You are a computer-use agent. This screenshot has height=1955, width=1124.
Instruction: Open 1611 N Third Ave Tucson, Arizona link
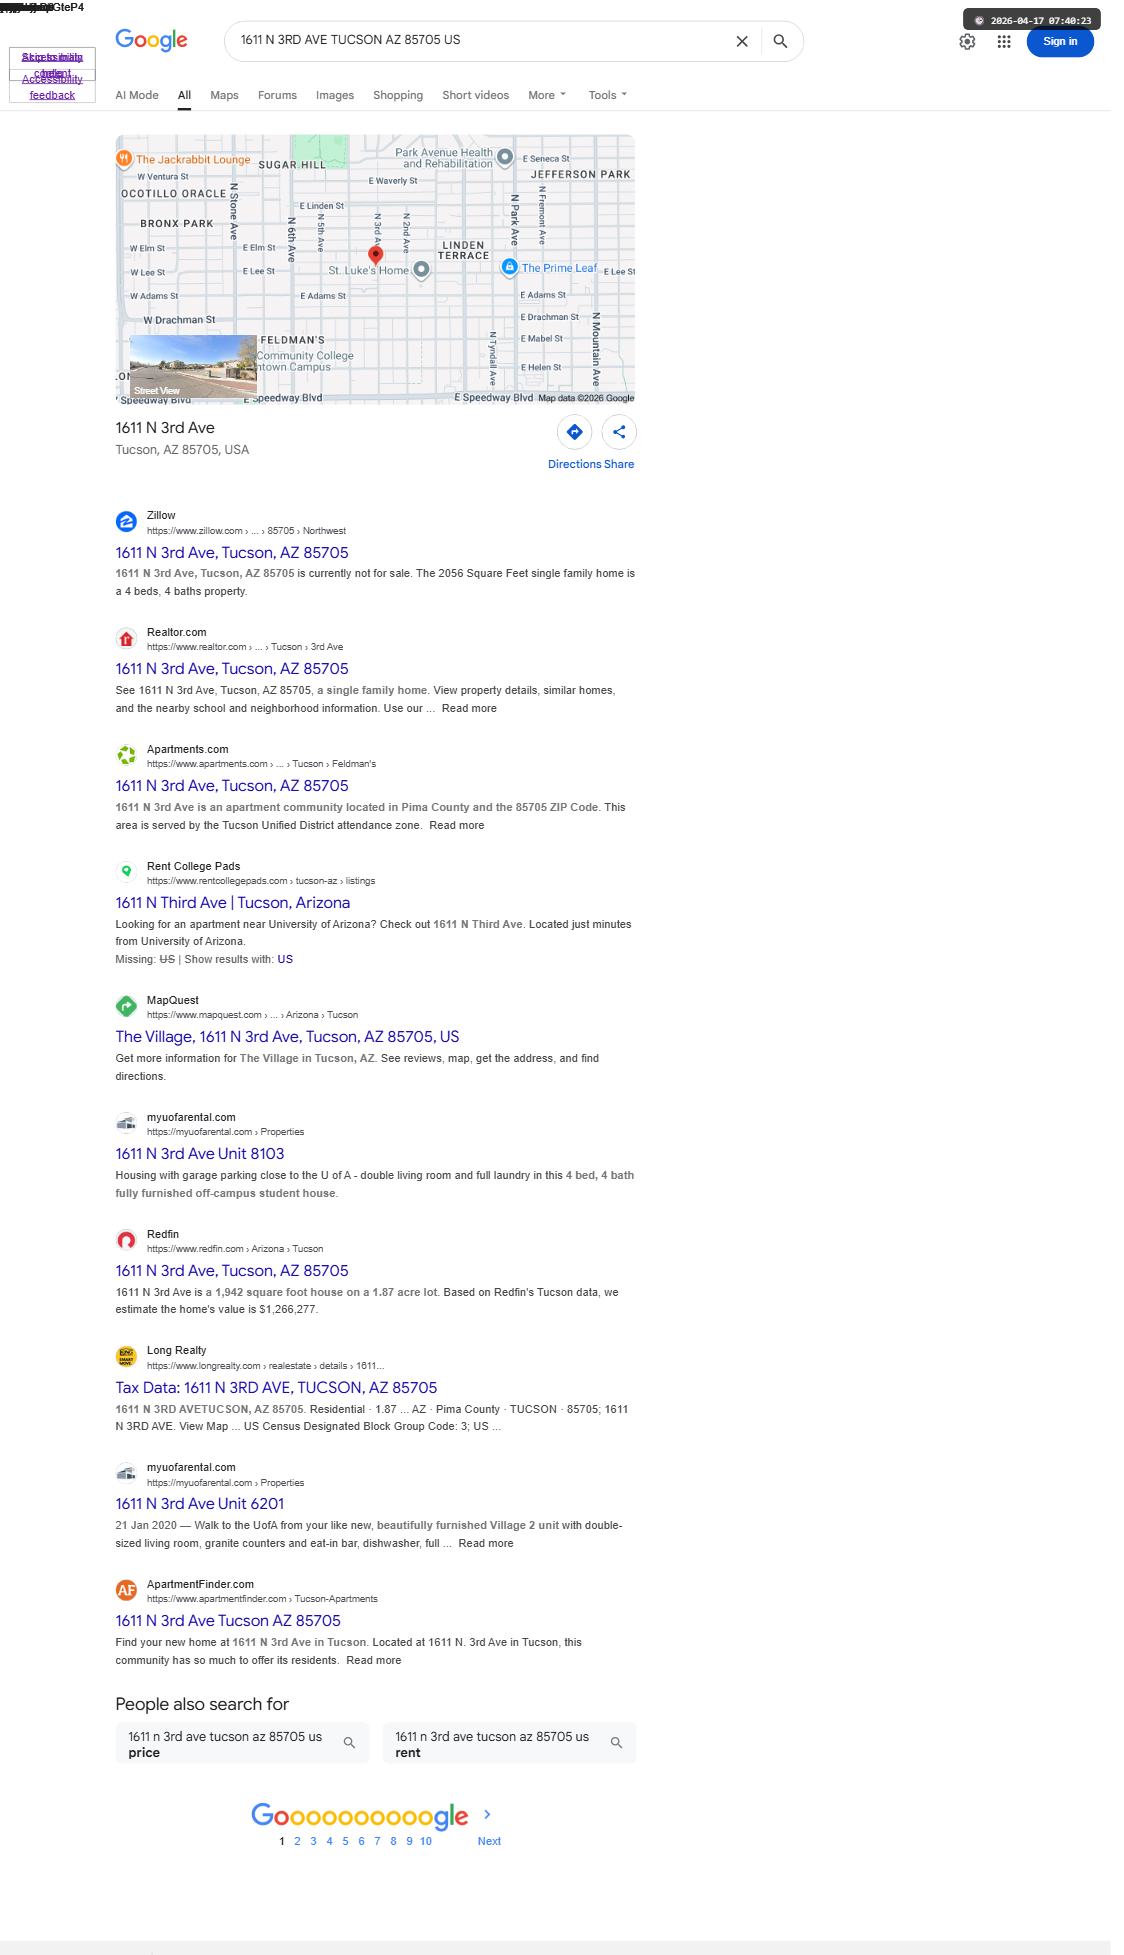(x=233, y=903)
